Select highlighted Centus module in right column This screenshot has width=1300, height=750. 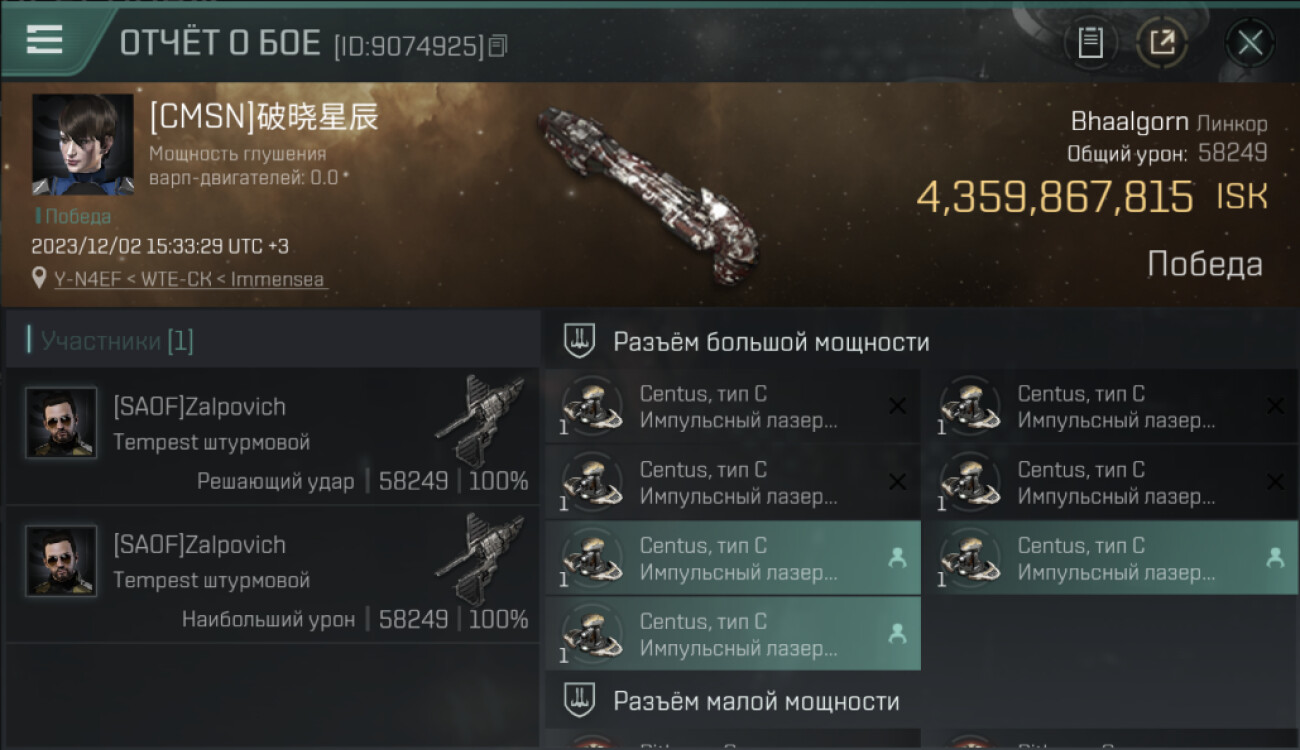1111,558
